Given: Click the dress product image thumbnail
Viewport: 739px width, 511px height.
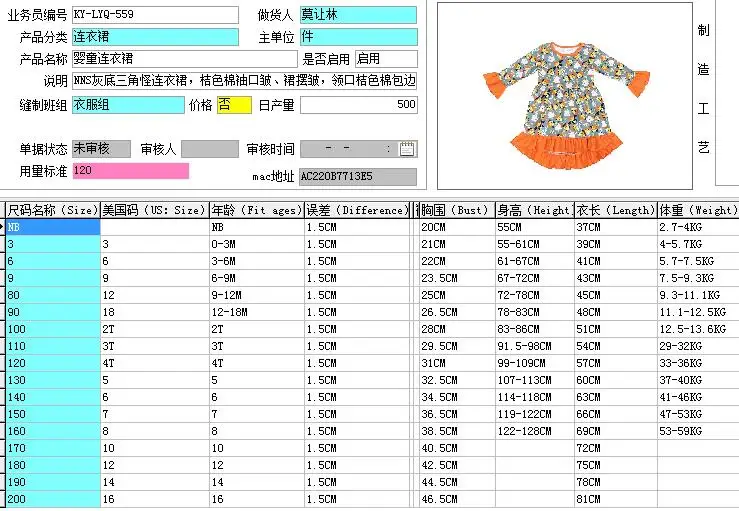Looking at the screenshot, I should 565,95.
